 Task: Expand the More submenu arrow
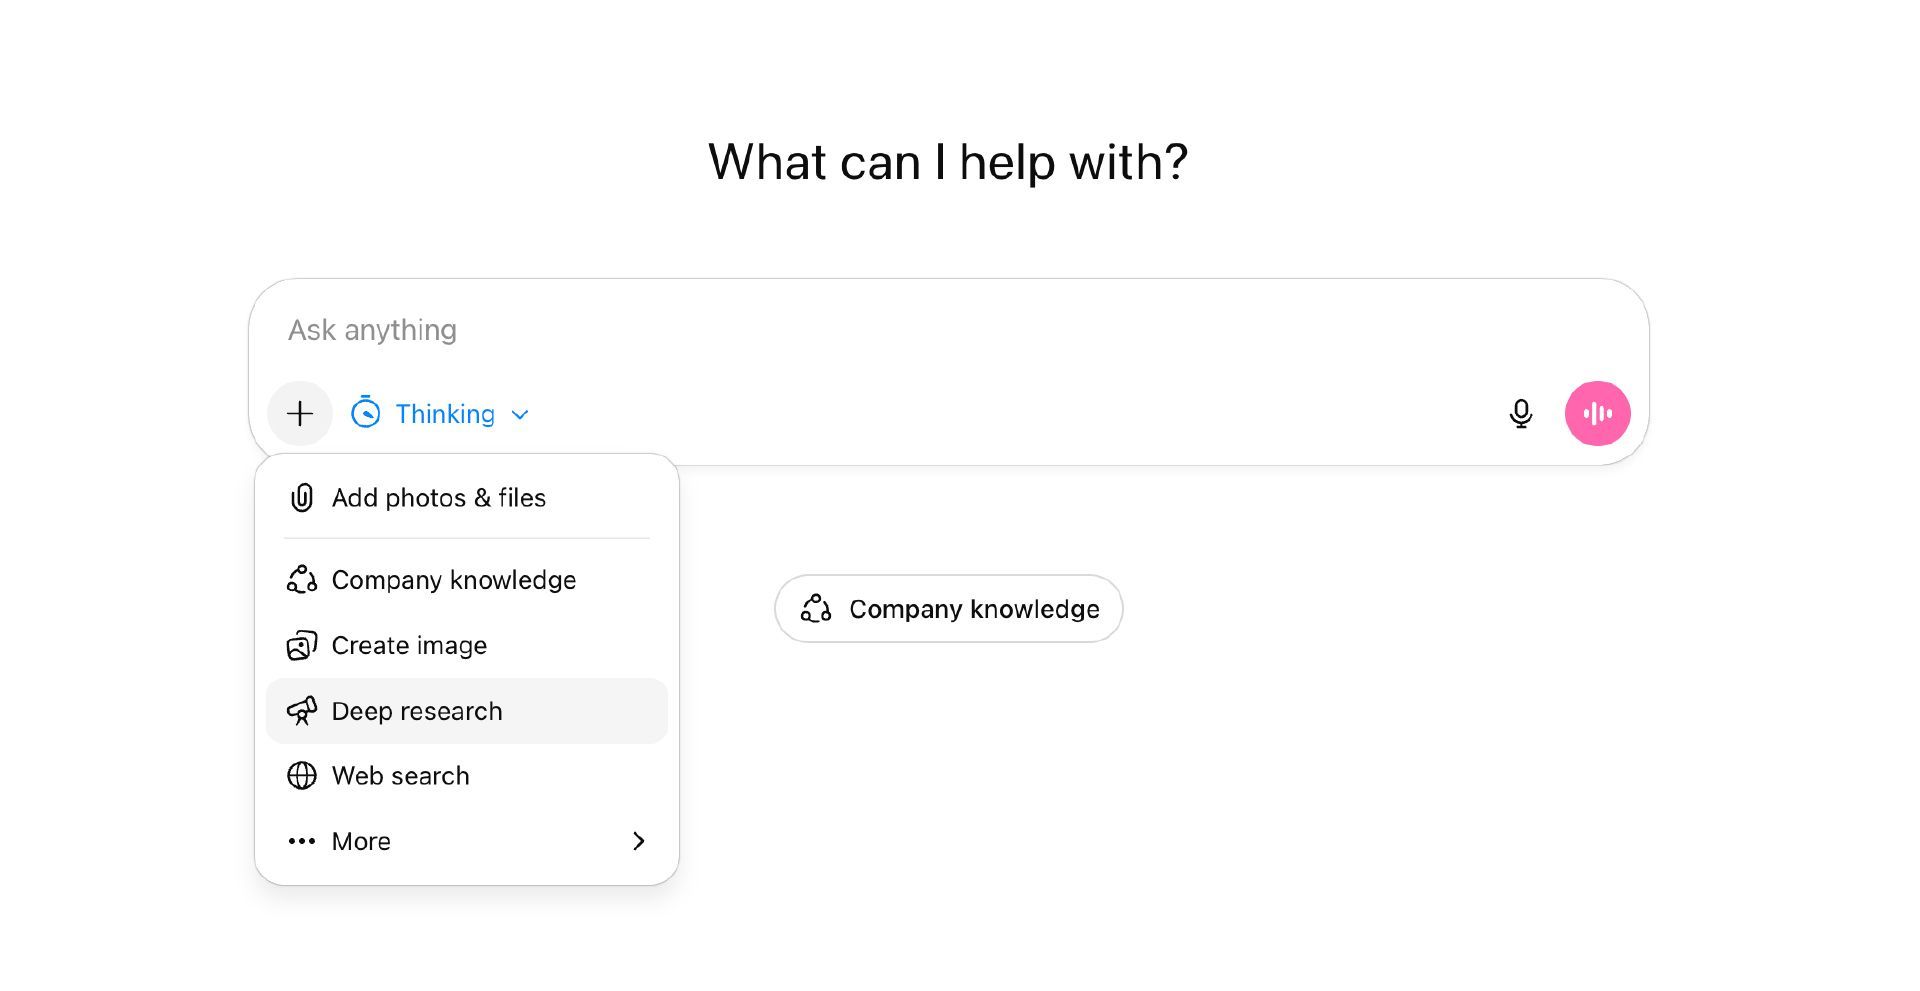(638, 842)
